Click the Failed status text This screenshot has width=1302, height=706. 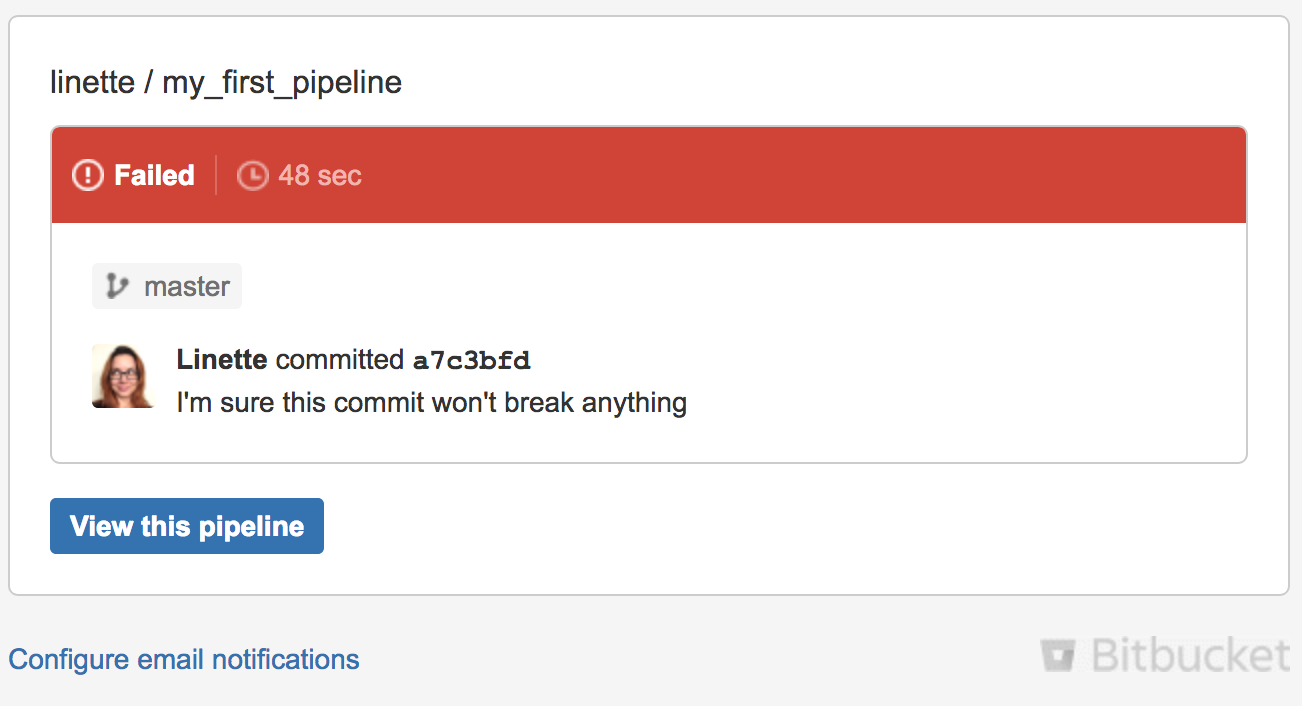(x=154, y=176)
